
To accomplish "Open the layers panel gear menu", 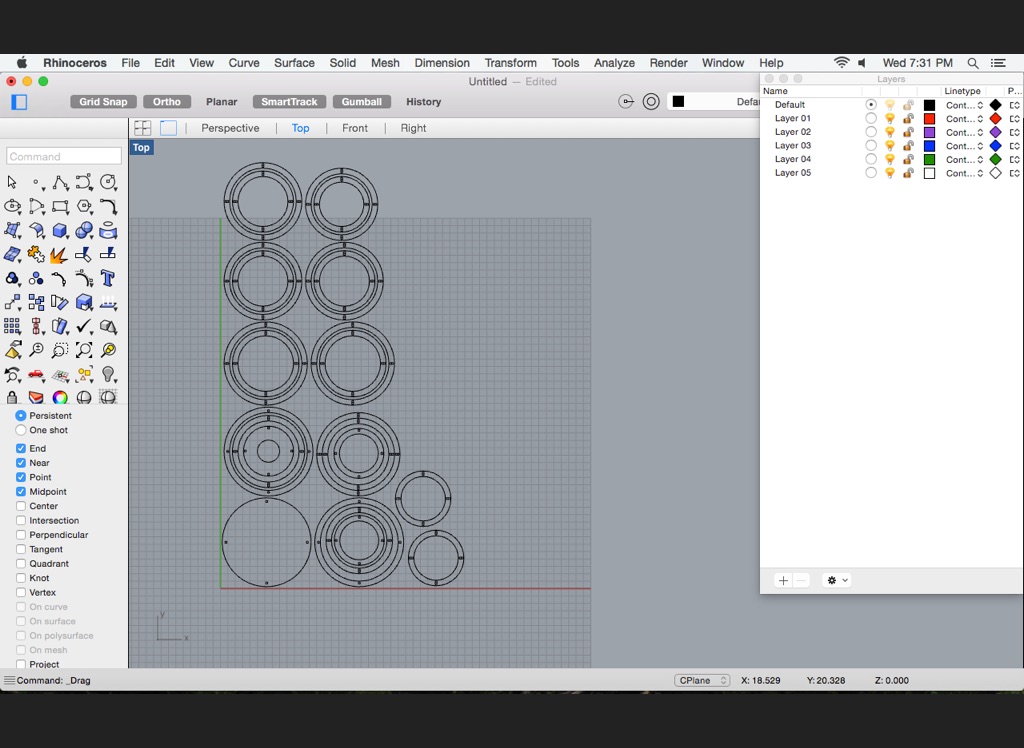I will tap(836, 580).
